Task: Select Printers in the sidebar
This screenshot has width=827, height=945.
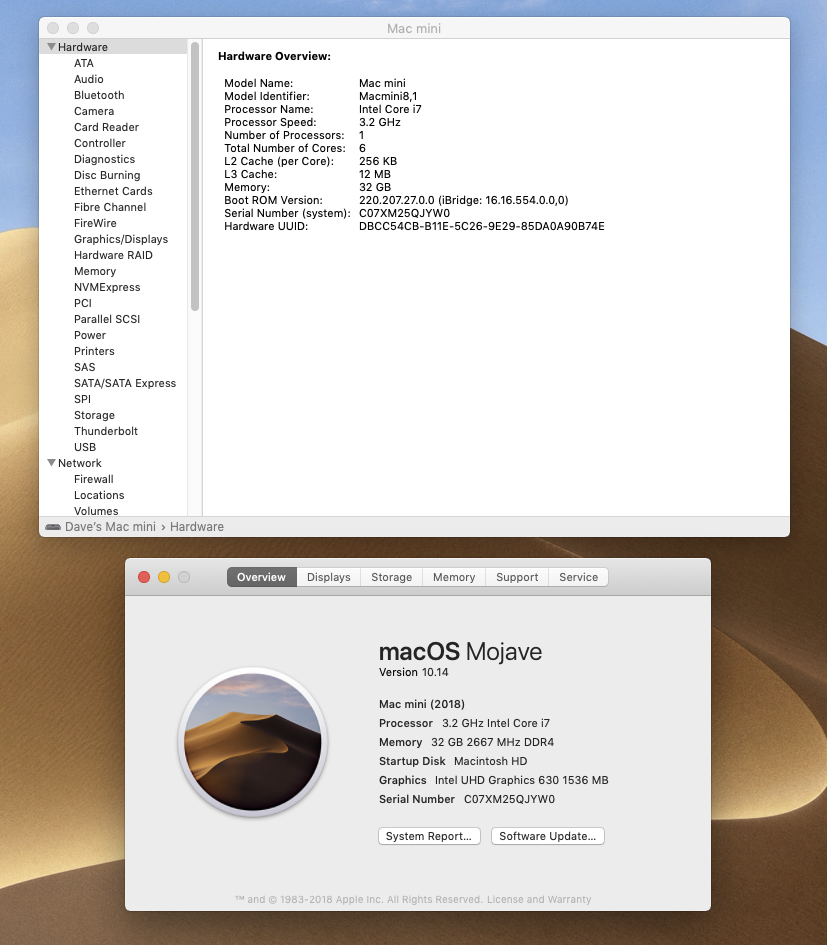Action: point(94,351)
